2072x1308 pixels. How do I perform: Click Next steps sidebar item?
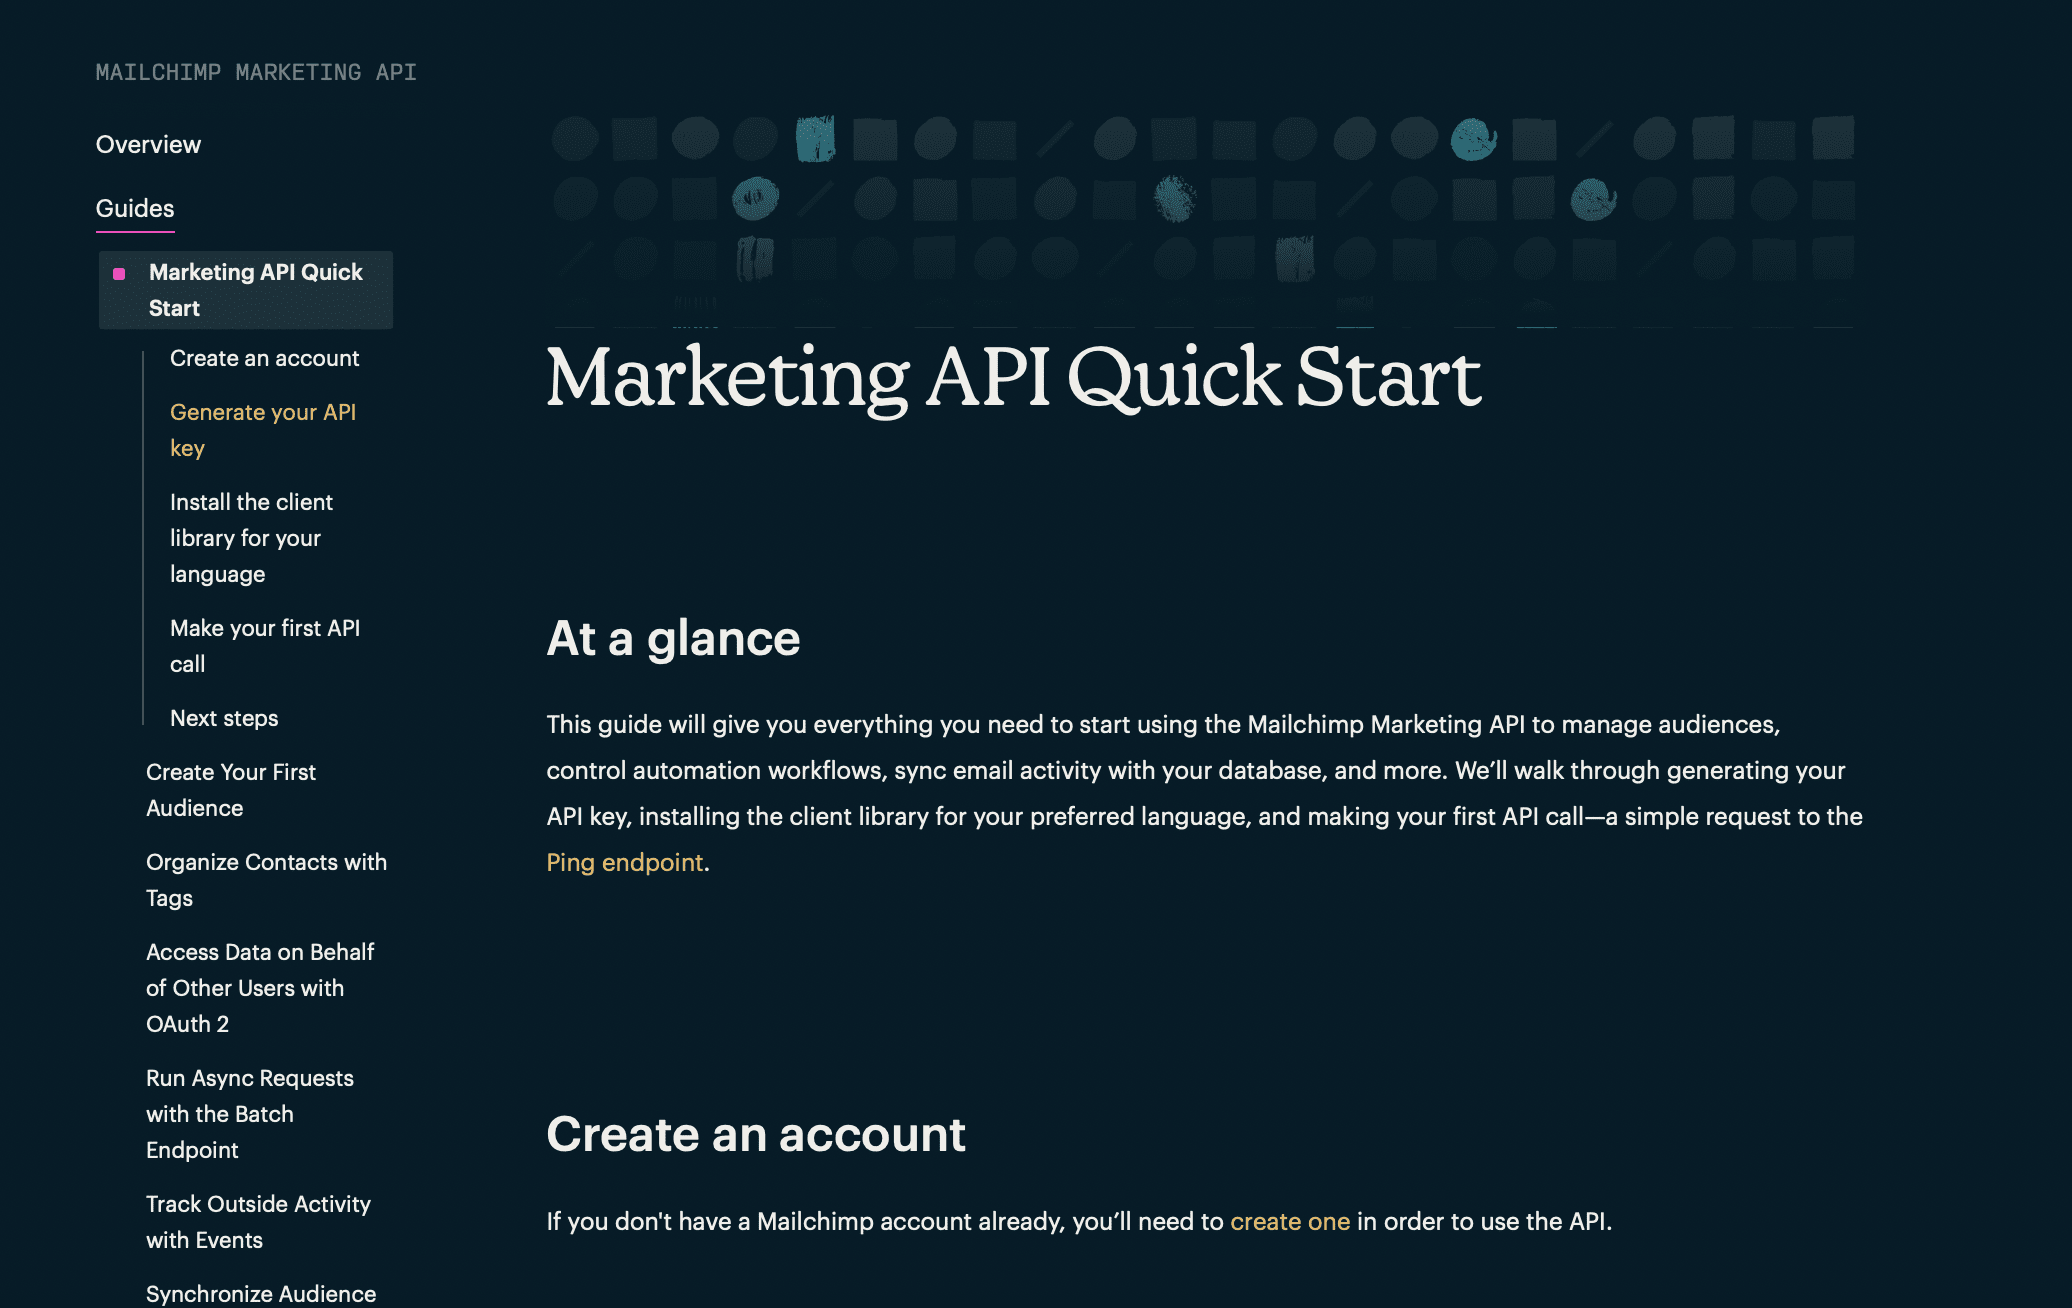(225, 716)
